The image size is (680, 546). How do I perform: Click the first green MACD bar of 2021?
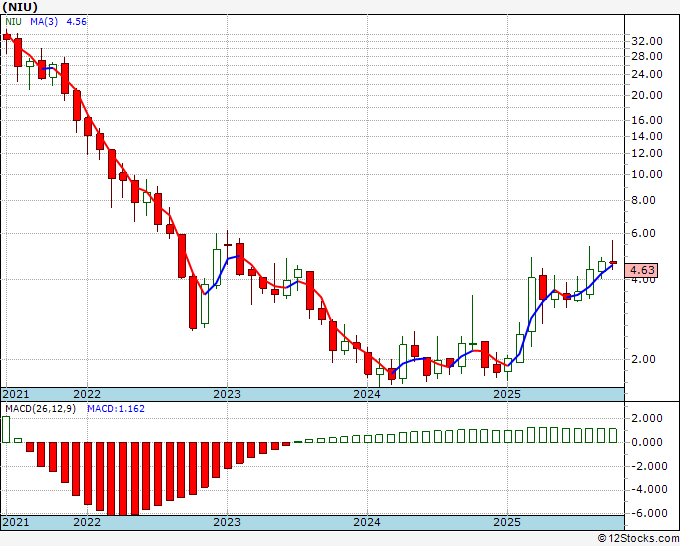(6, 429)
